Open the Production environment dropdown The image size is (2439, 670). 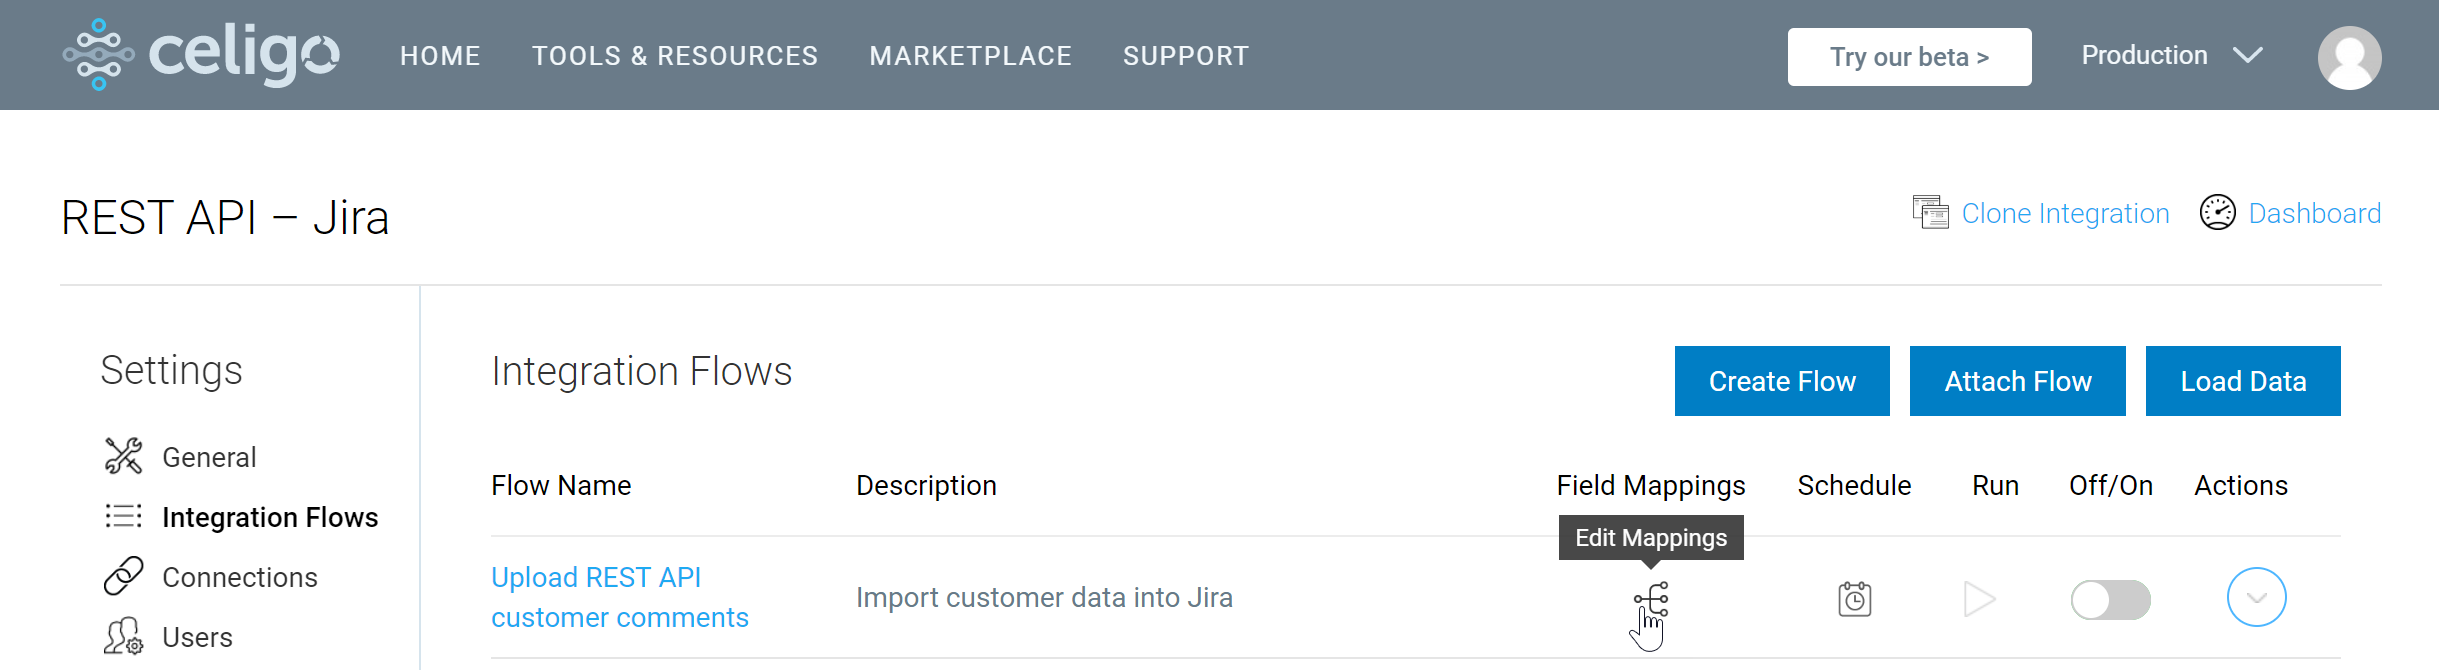[2172, 56]
